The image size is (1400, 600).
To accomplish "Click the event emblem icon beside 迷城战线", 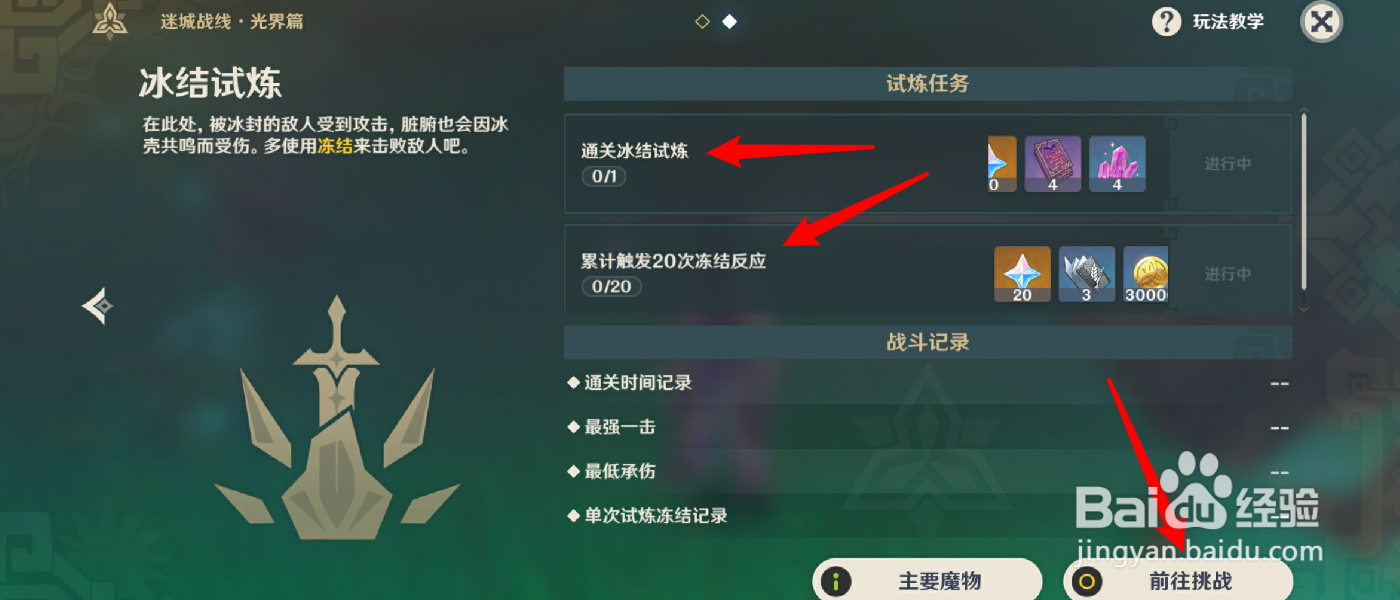I will (110, 20).
